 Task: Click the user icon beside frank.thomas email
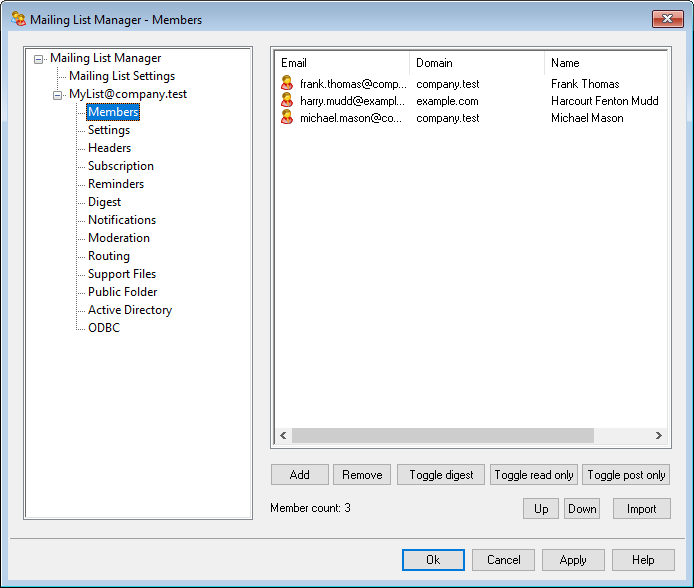pos(287,84)
